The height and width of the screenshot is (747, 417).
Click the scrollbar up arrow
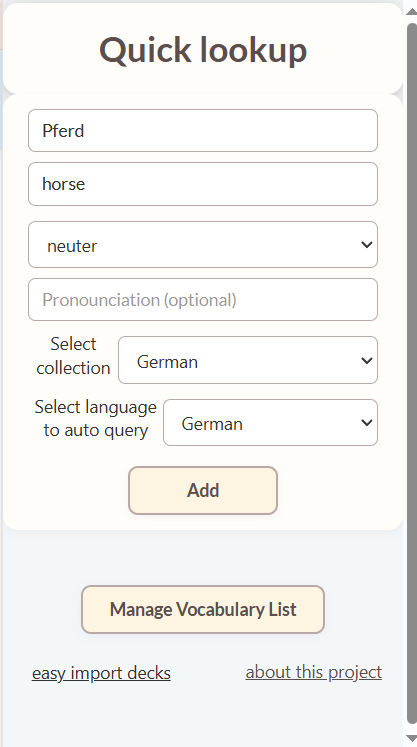click(x=412, y=11)
